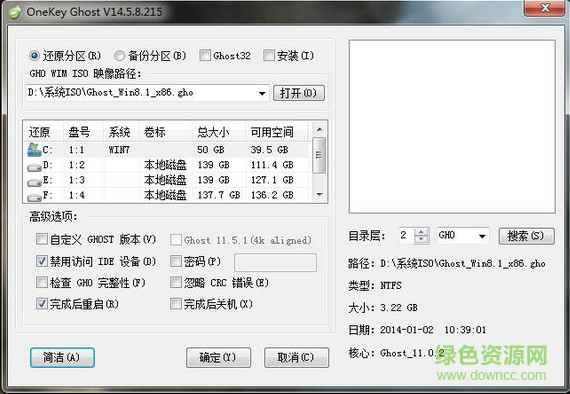Screen dimensions: 570x394
Task: Enable 完成后关机 (X) checkbox
Action: point(176,303)
